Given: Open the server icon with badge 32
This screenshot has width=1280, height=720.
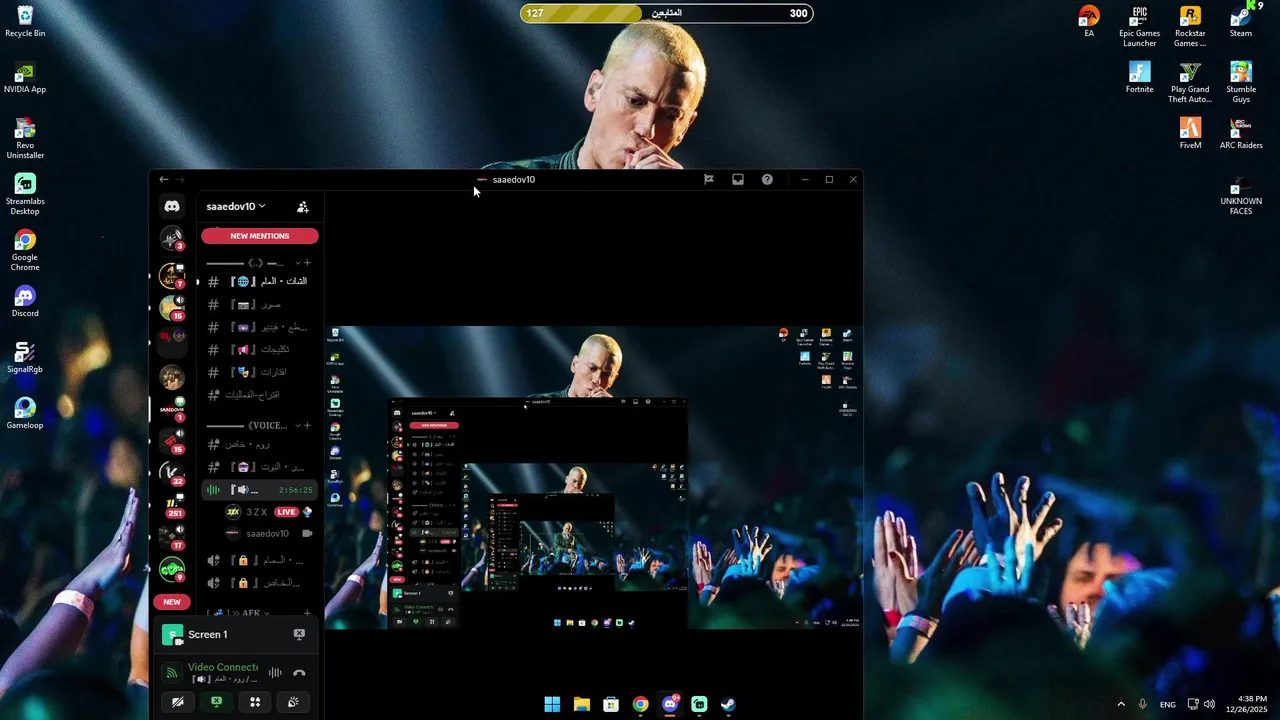Looking at the screenshot, I should click(x=172, y=473).
